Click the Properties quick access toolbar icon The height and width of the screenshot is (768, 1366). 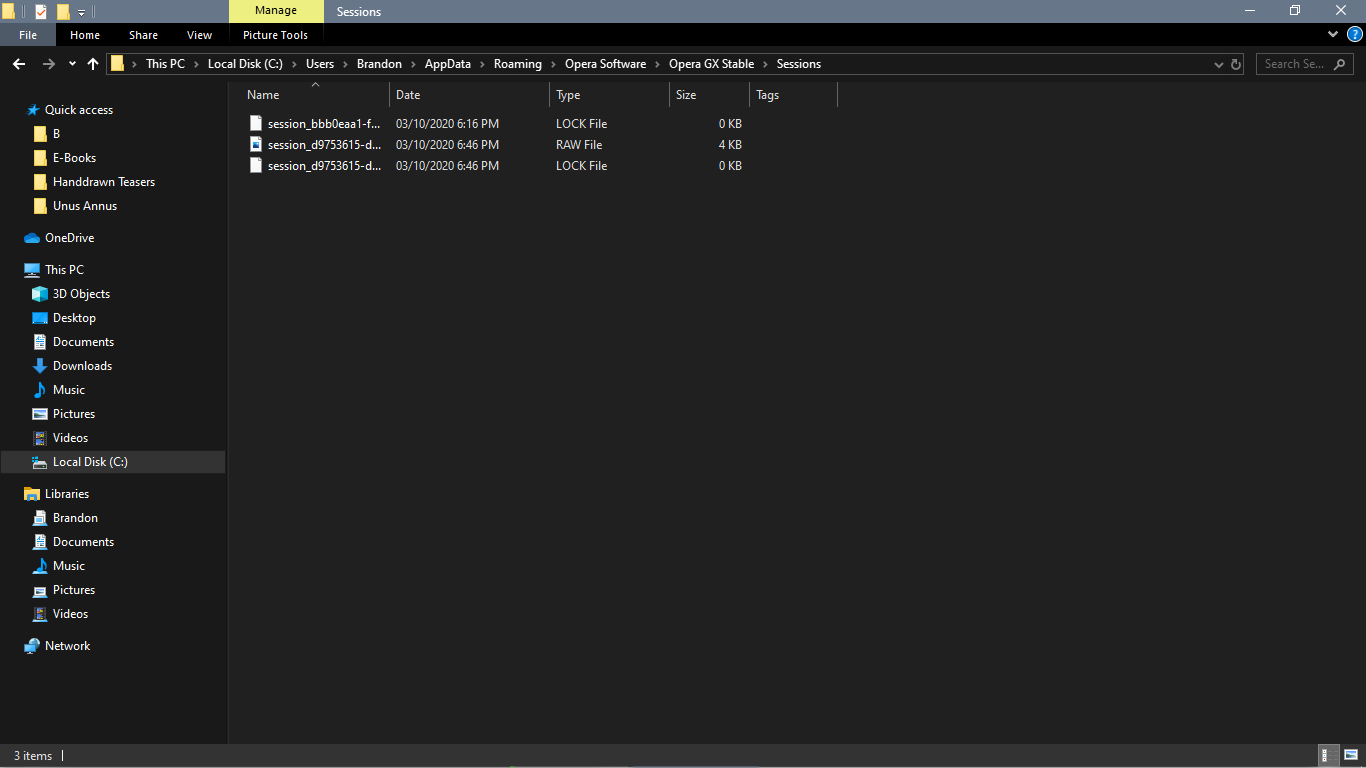pyautogui.click(x=40, y=12)
